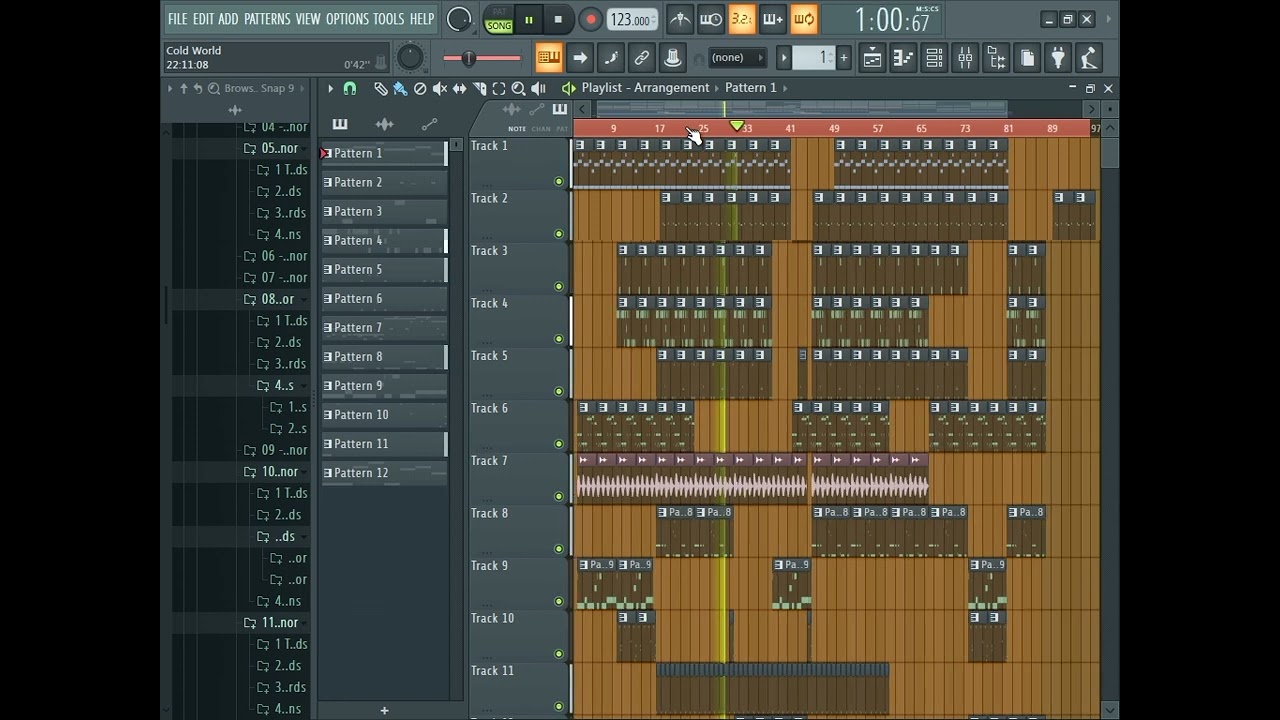Open the OPTIONS menu
1280x720 pixels.
347,19
